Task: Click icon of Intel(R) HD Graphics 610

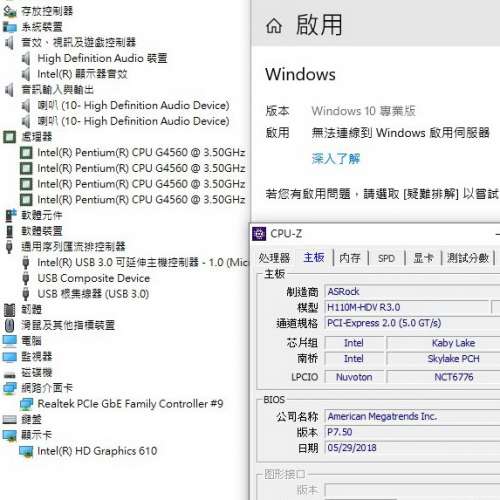Action: pyautogui.click(x=26, y=451)
